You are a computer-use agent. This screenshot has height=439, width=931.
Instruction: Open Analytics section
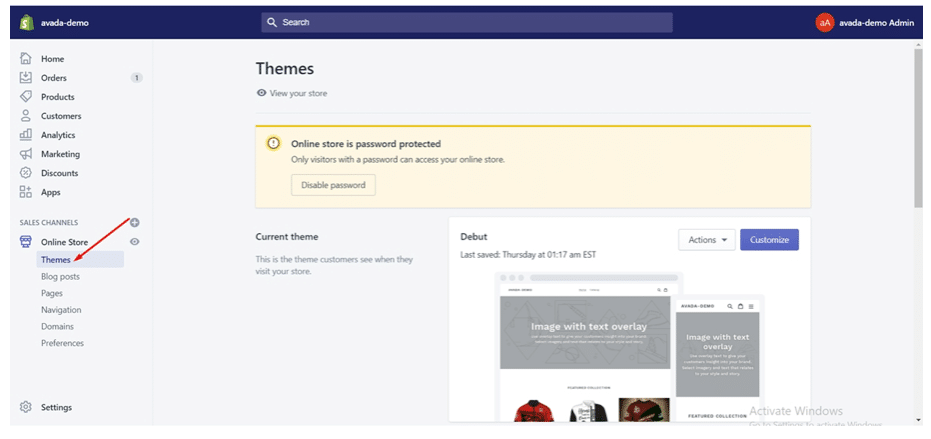[x=58, y=135]
